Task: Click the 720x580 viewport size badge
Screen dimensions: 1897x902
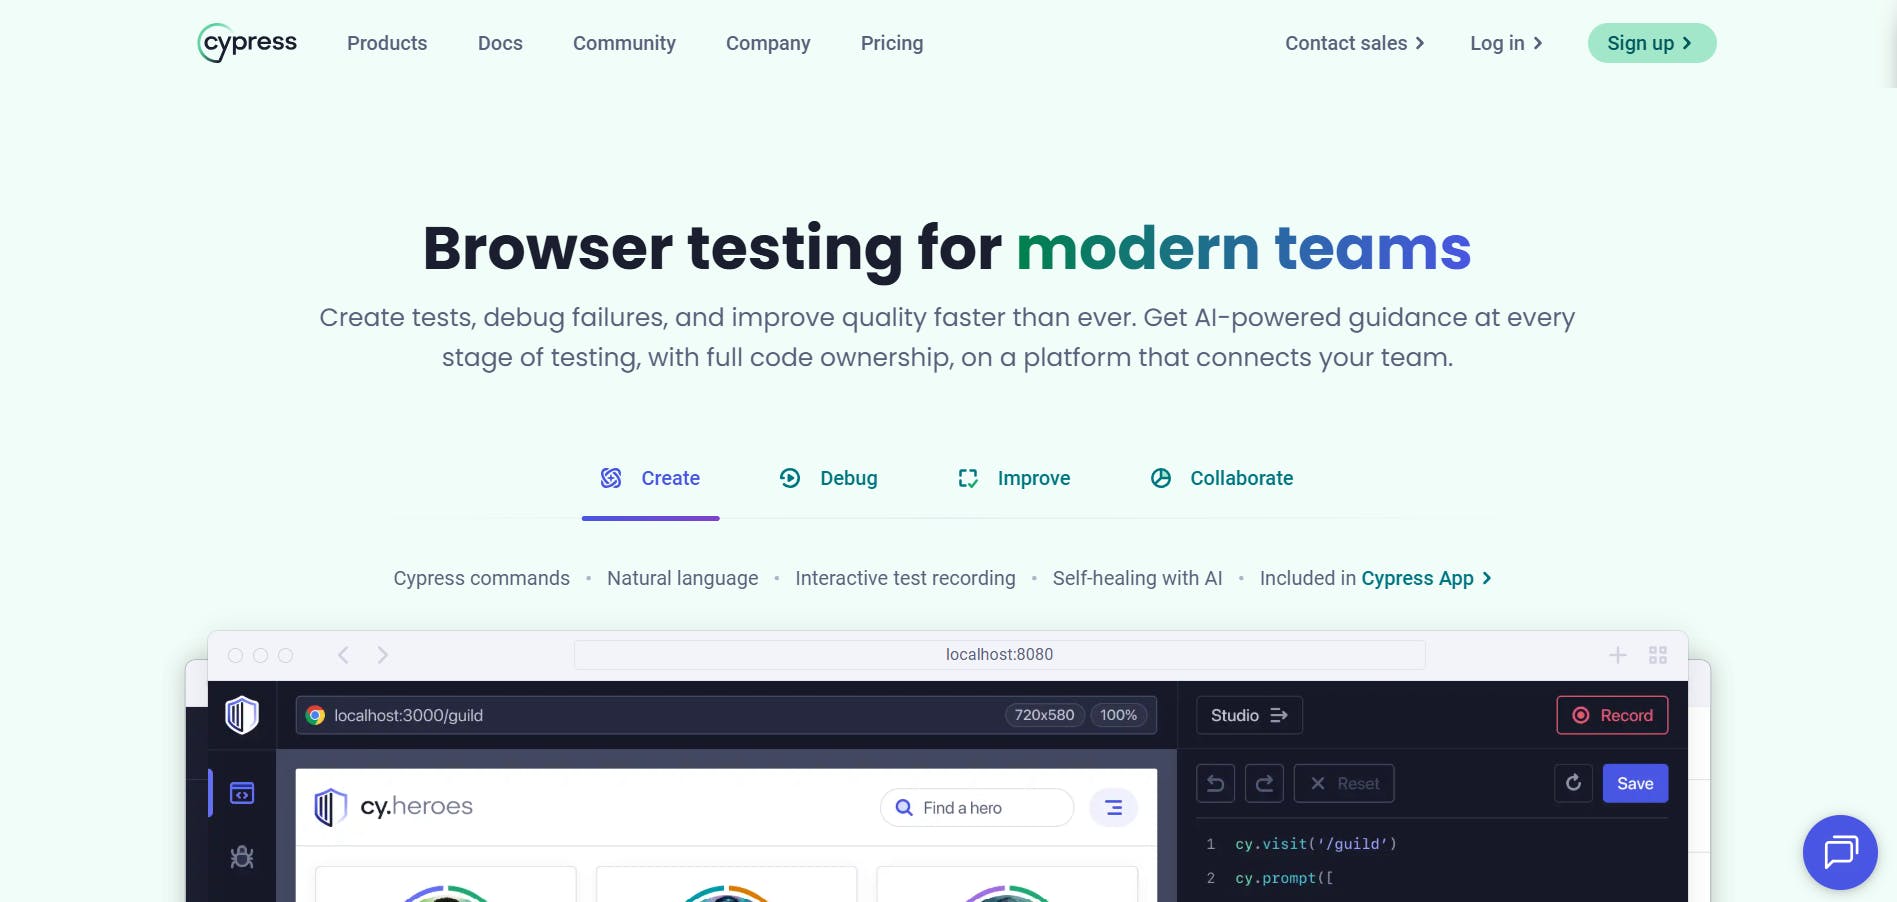Action: [x=1044, y=715]
